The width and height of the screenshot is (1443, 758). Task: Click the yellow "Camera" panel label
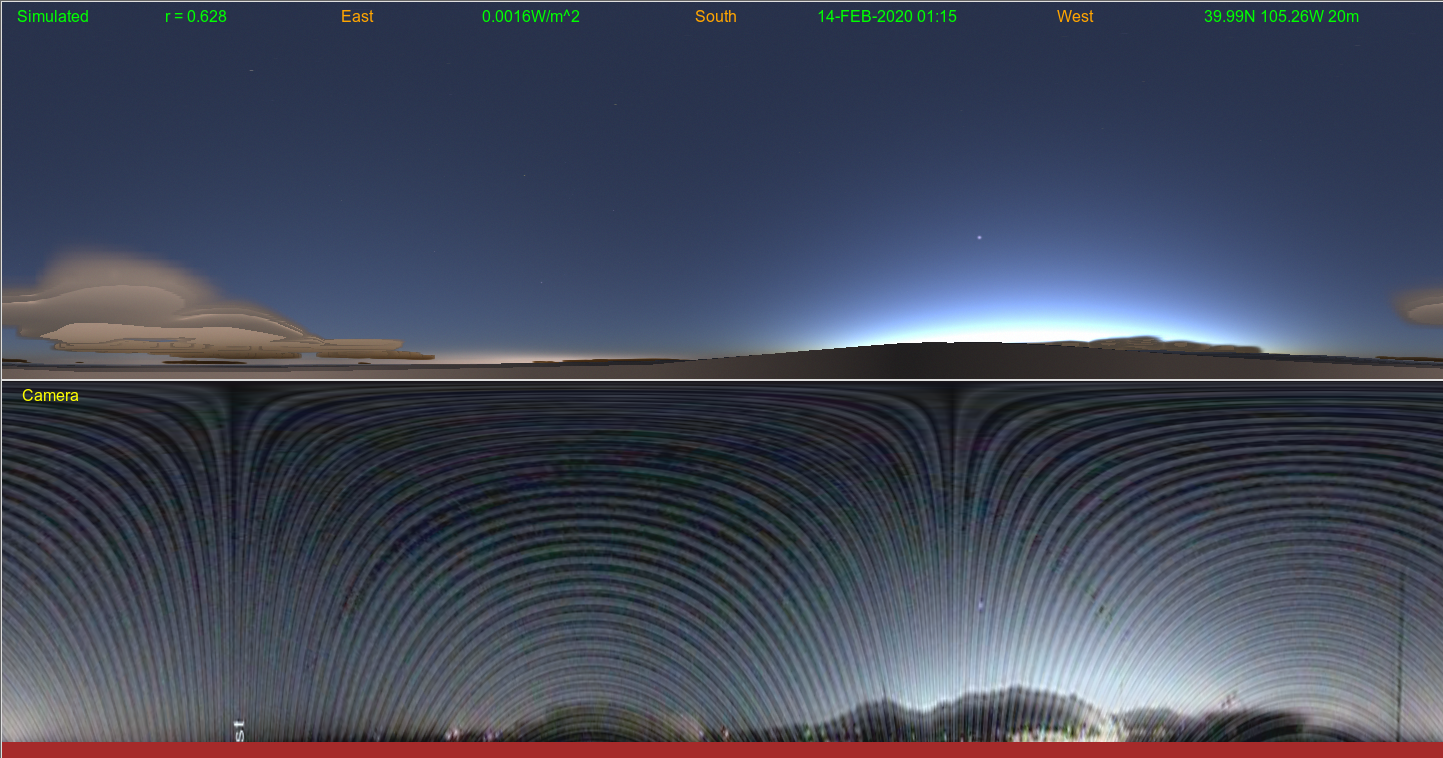coord(50,396)
